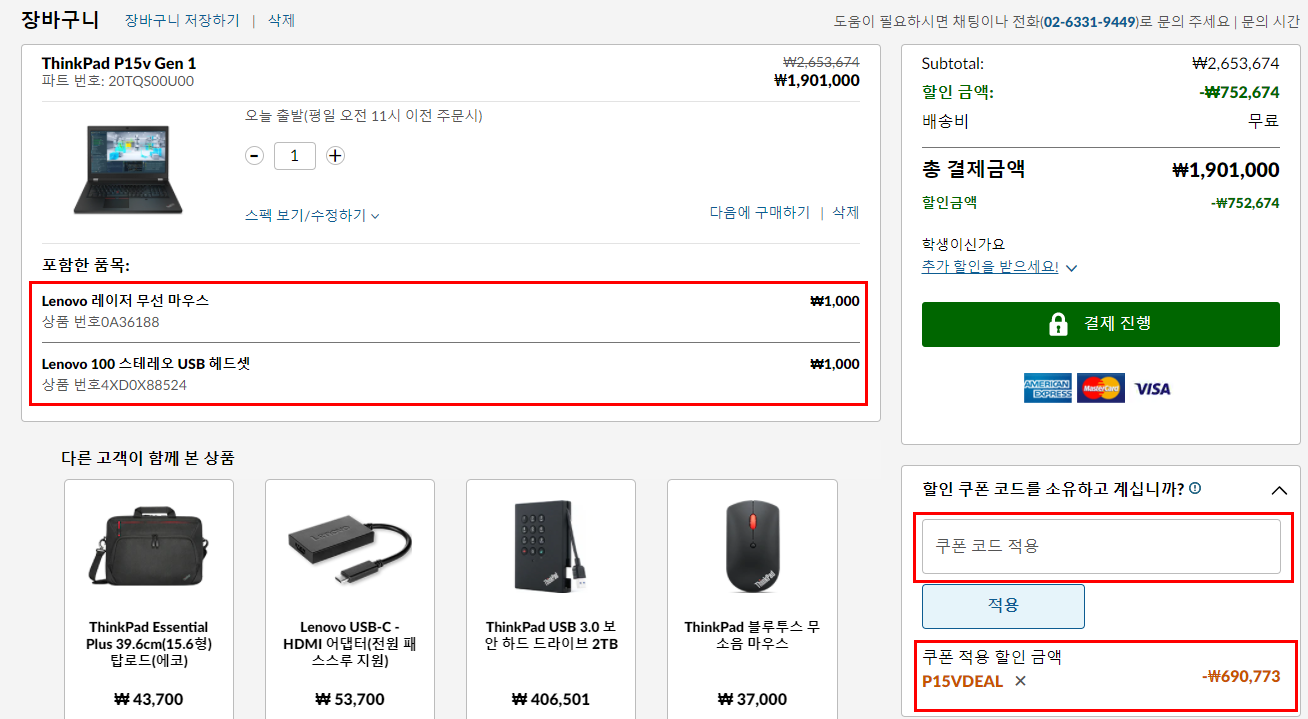Click the ₩ 37,000 price
1308x719 pixels.
(x=752, y=700)
